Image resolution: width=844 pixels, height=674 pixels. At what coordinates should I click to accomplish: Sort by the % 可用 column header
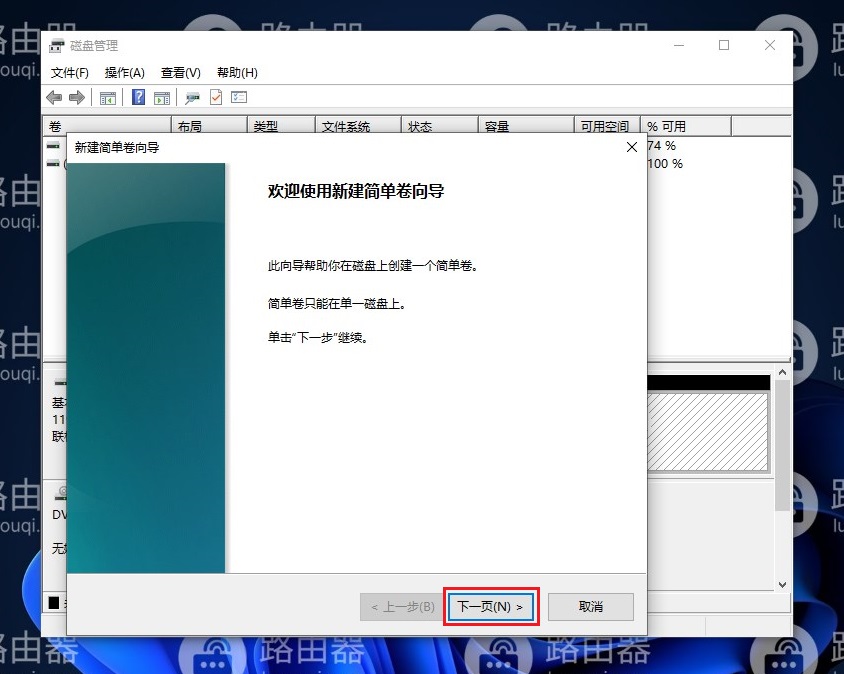coord(686,127)
